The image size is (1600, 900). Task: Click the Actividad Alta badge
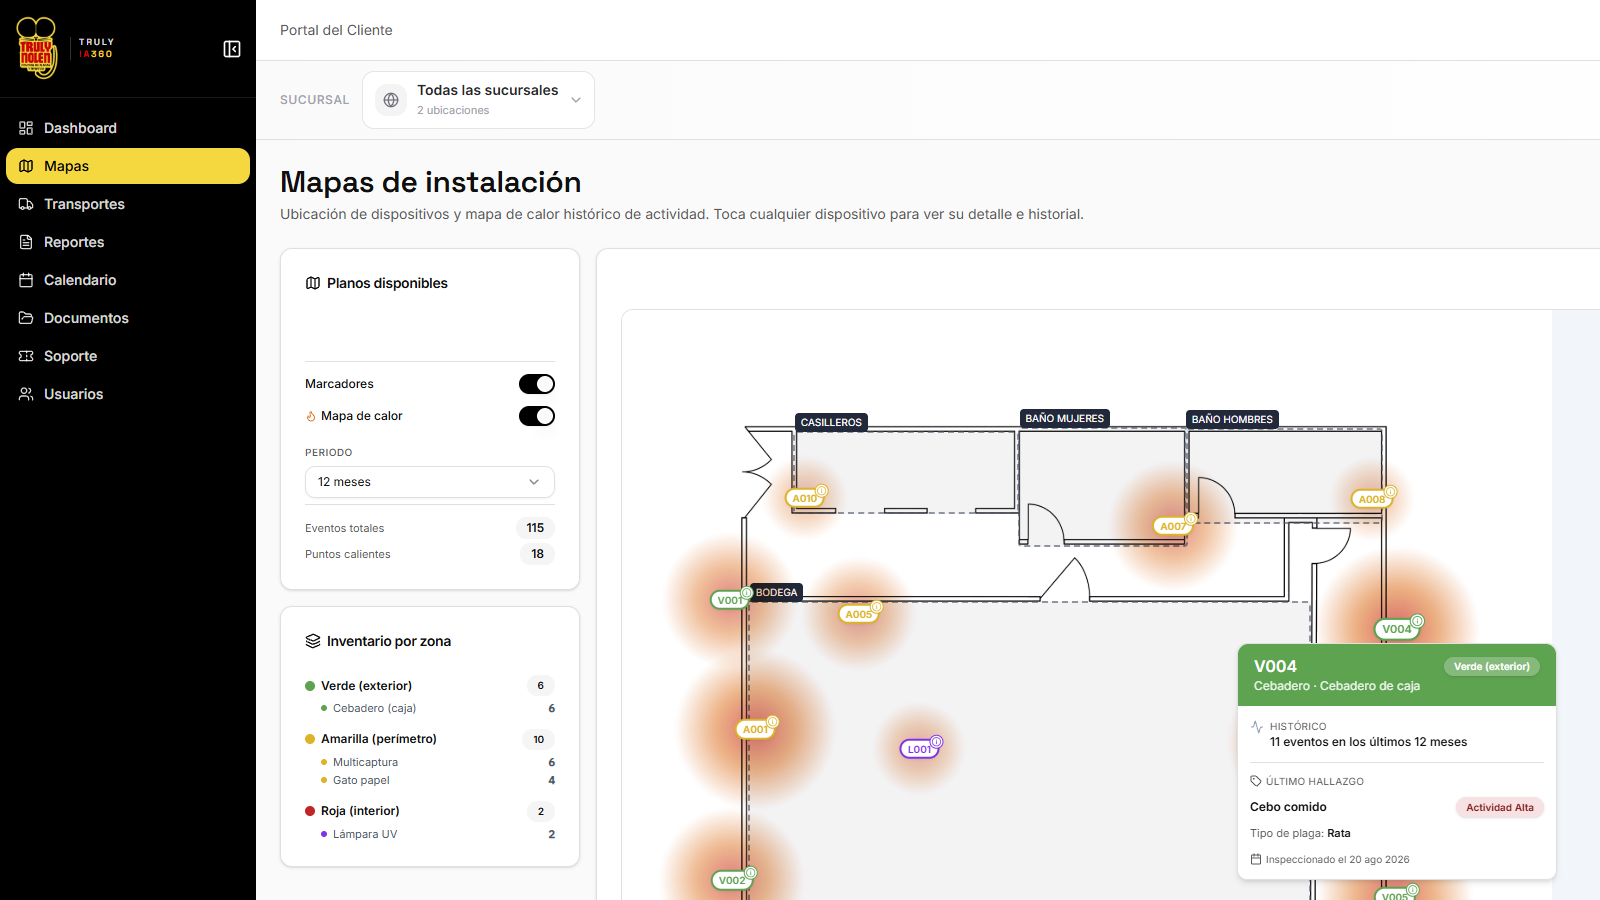[1499, 807]
